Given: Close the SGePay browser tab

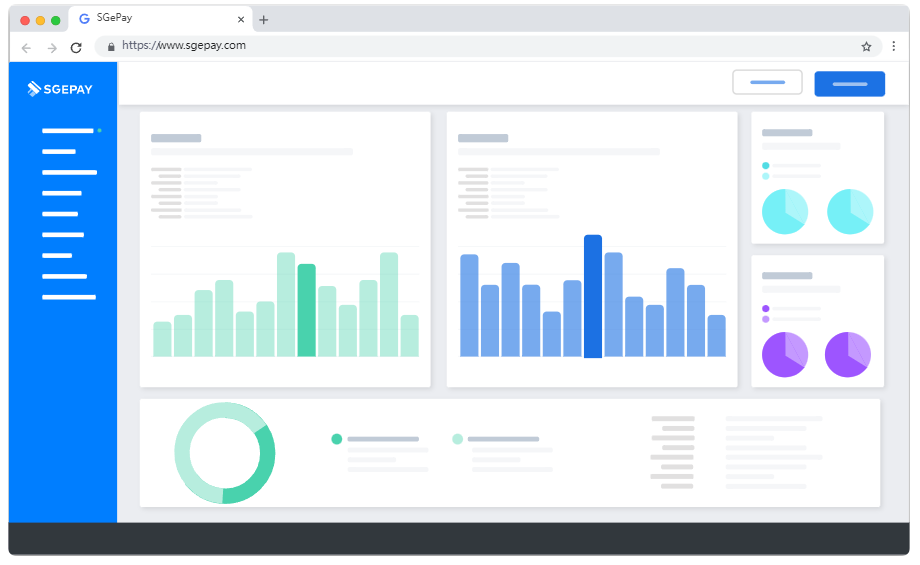Looking at the screenshot, I should click(240, 19).
